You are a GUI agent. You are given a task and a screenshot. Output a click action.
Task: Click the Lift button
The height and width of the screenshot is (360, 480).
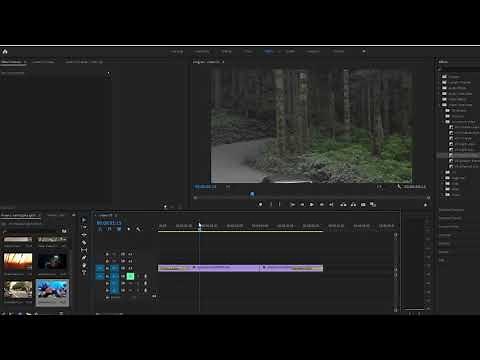click(x=343, y=204)
